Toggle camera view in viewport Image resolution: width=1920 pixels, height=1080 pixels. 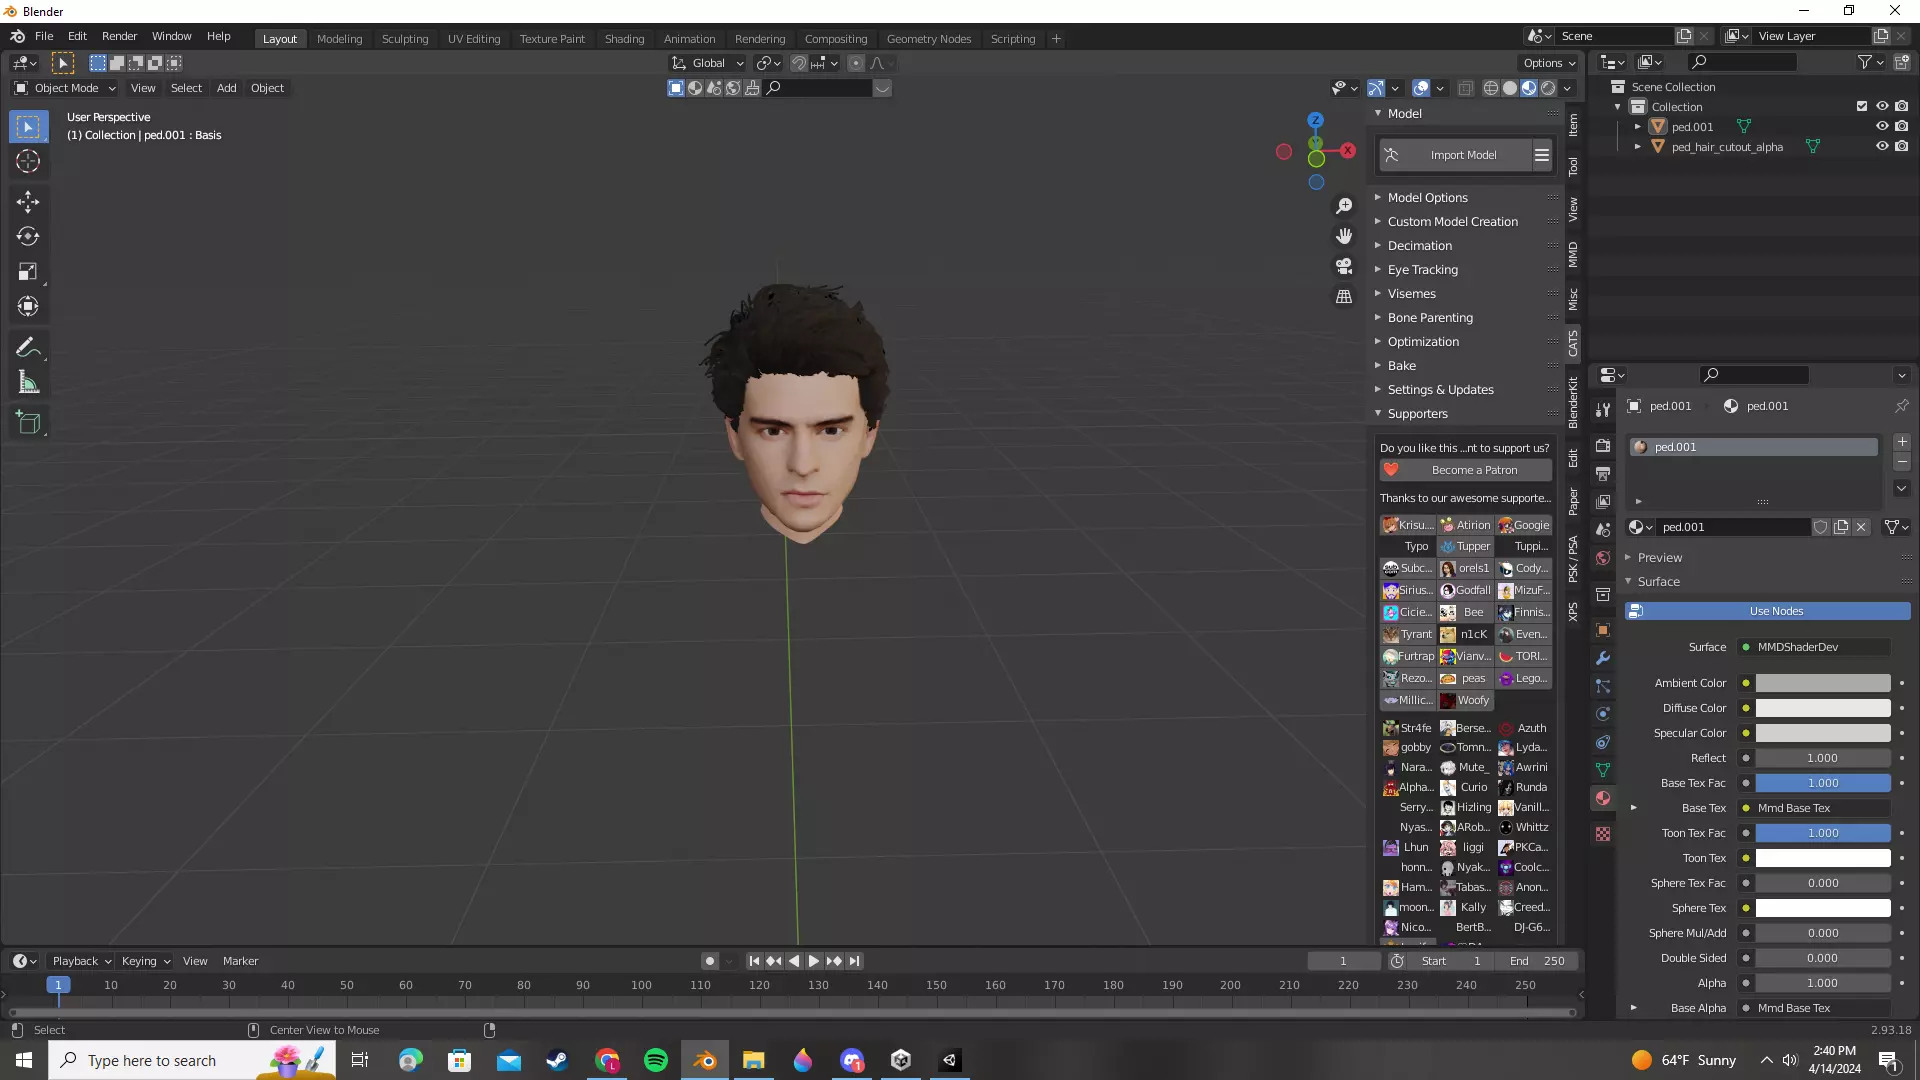tap(1344, 266)
